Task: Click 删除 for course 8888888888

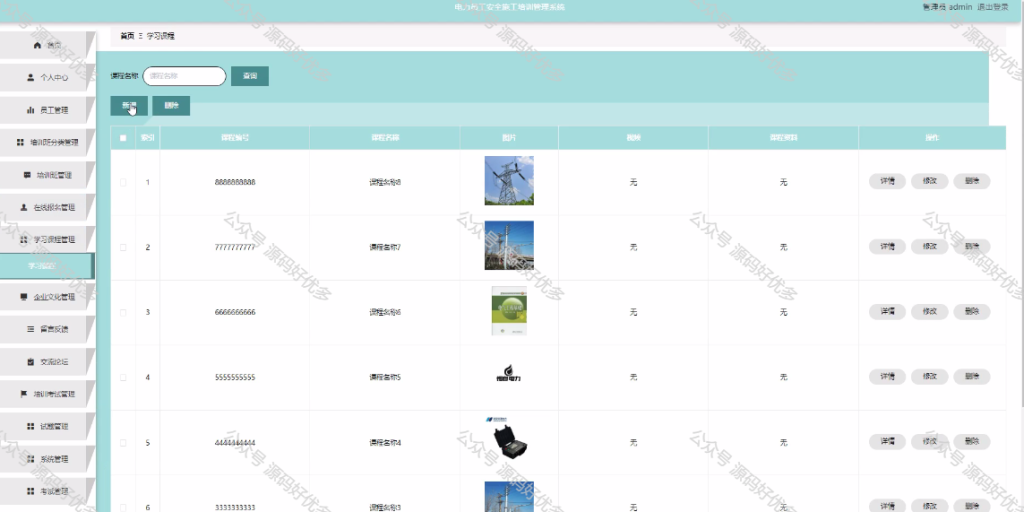Action: (x=972, y=182)
